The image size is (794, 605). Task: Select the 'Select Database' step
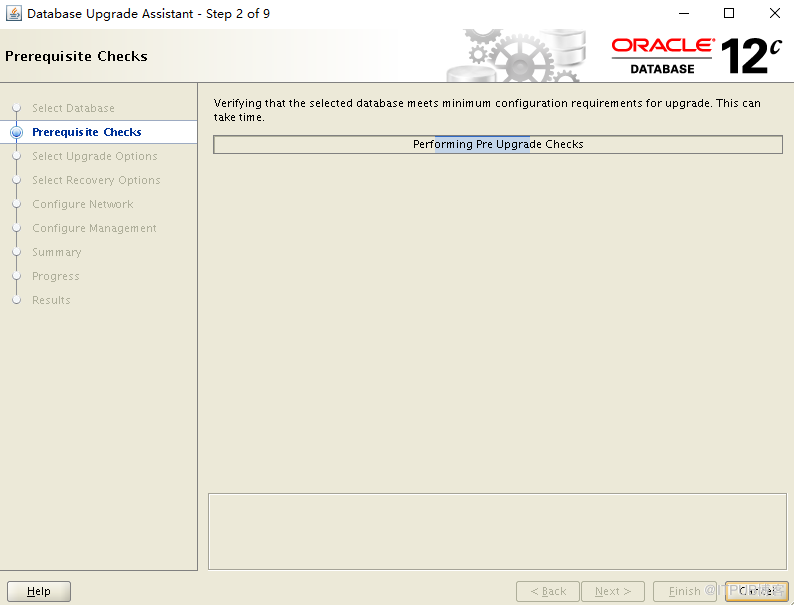[73, 108]
